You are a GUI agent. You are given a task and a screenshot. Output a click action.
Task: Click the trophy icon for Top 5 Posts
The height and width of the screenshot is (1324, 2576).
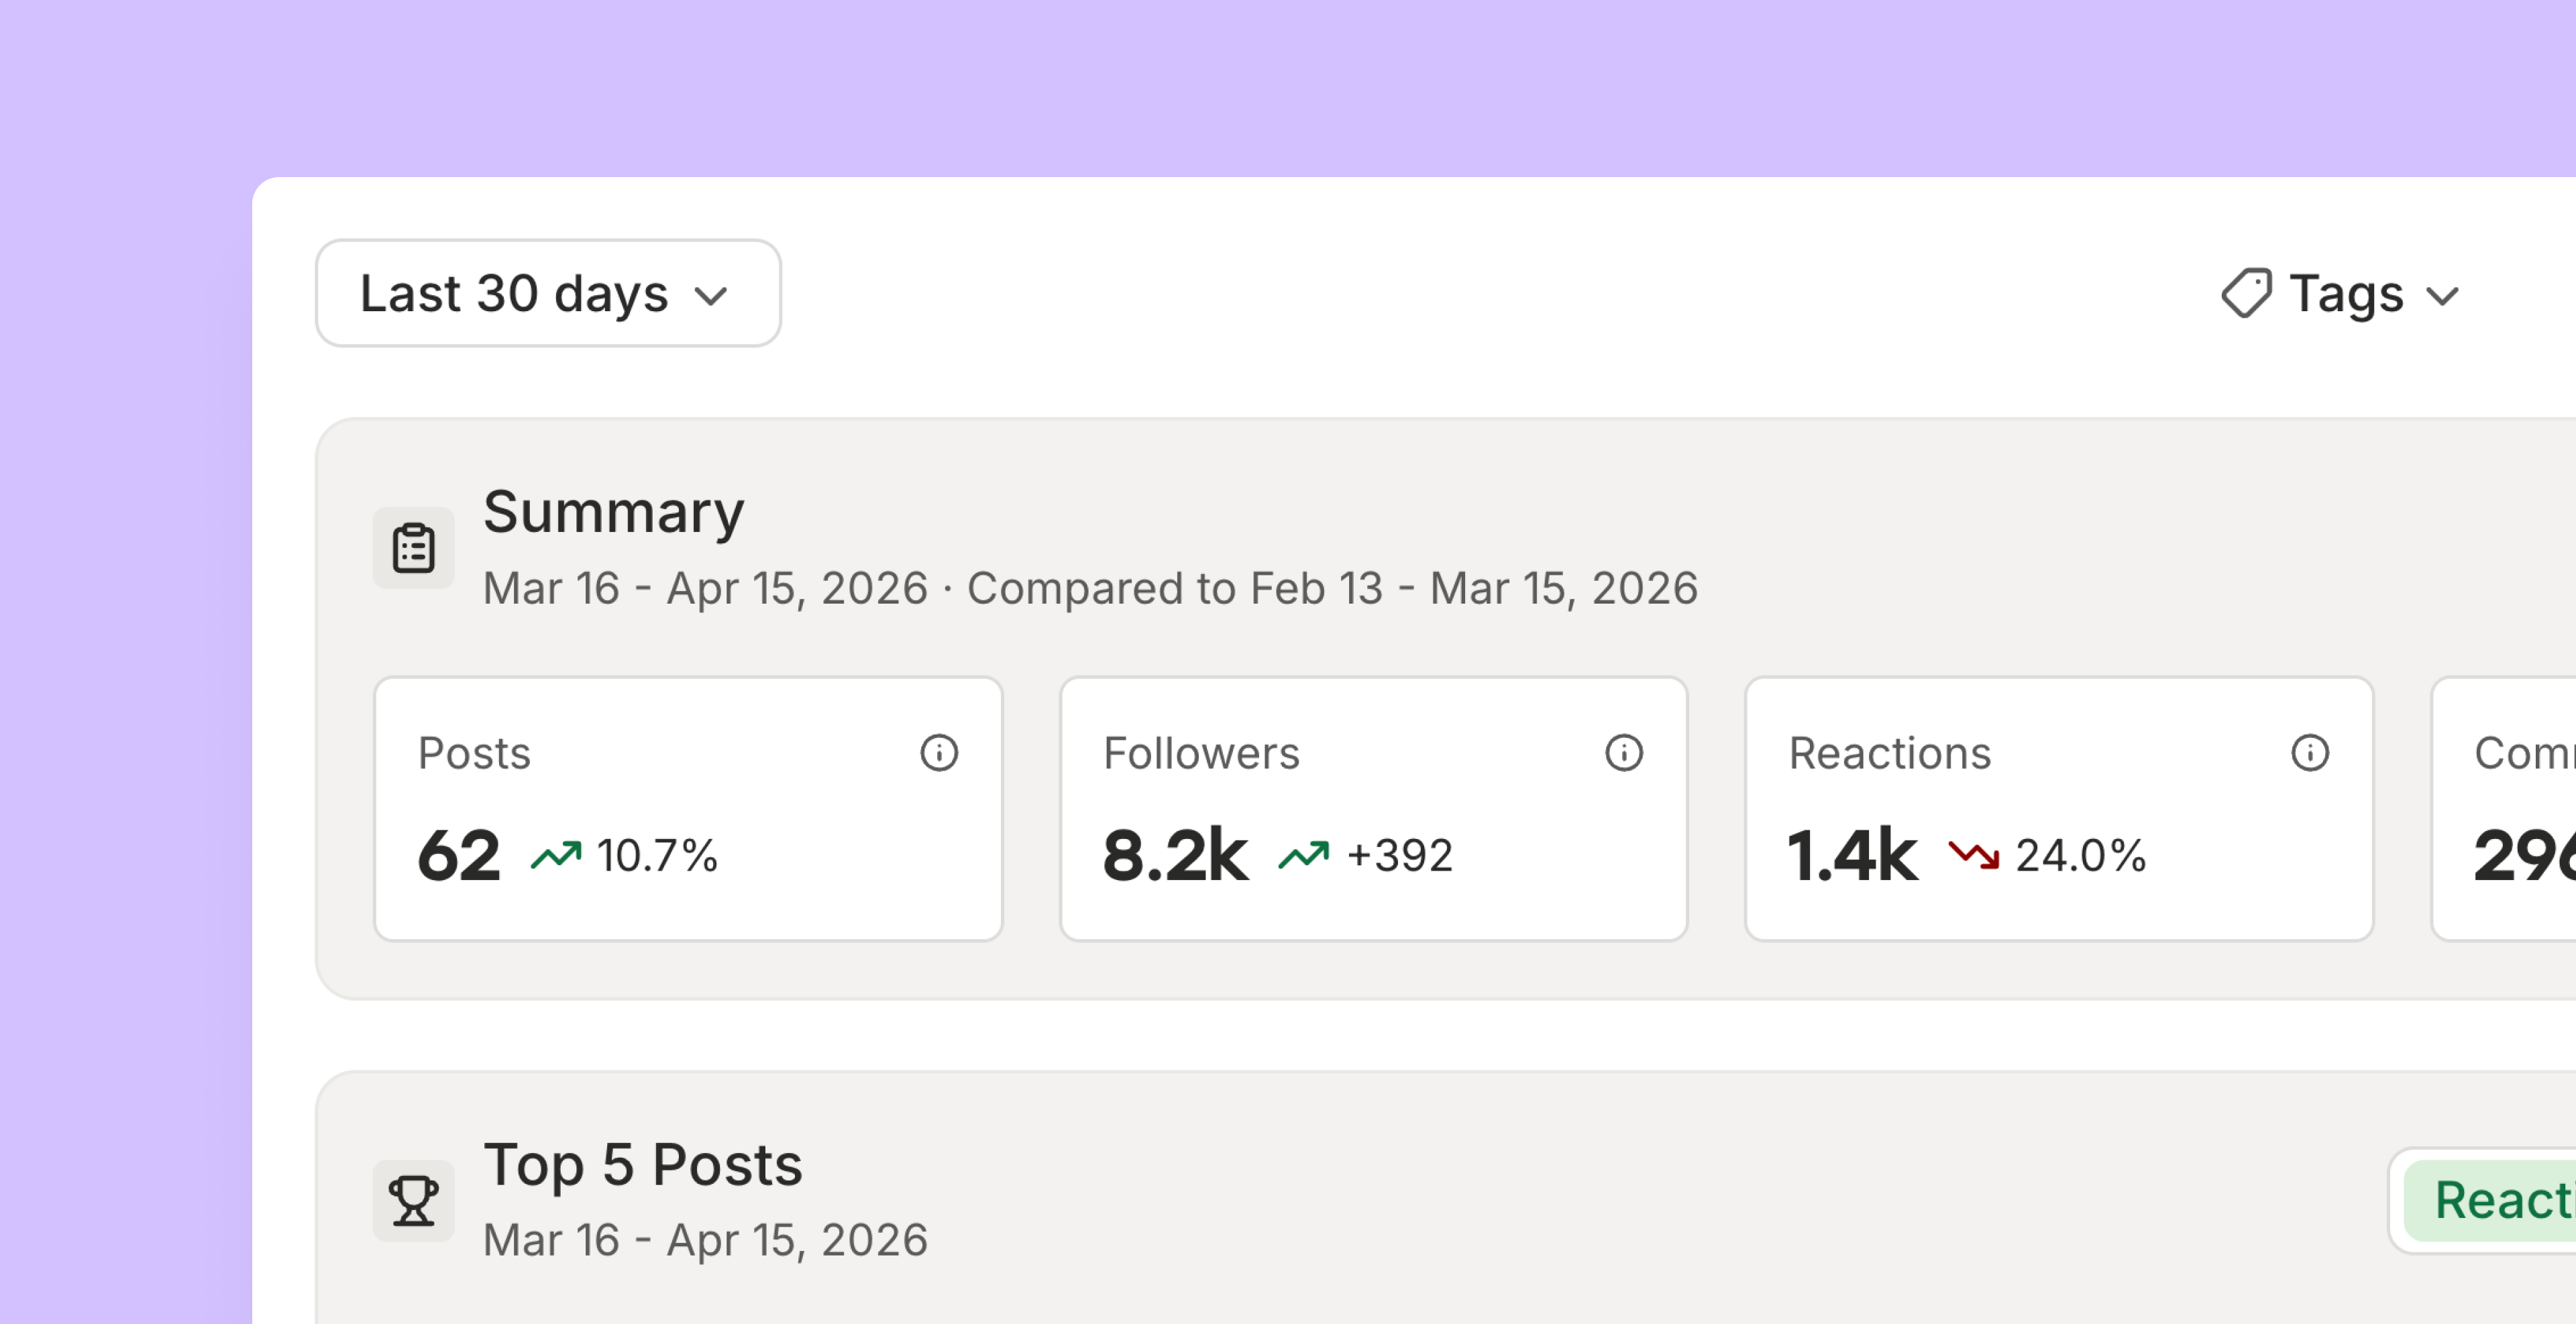pos(414,1200)
